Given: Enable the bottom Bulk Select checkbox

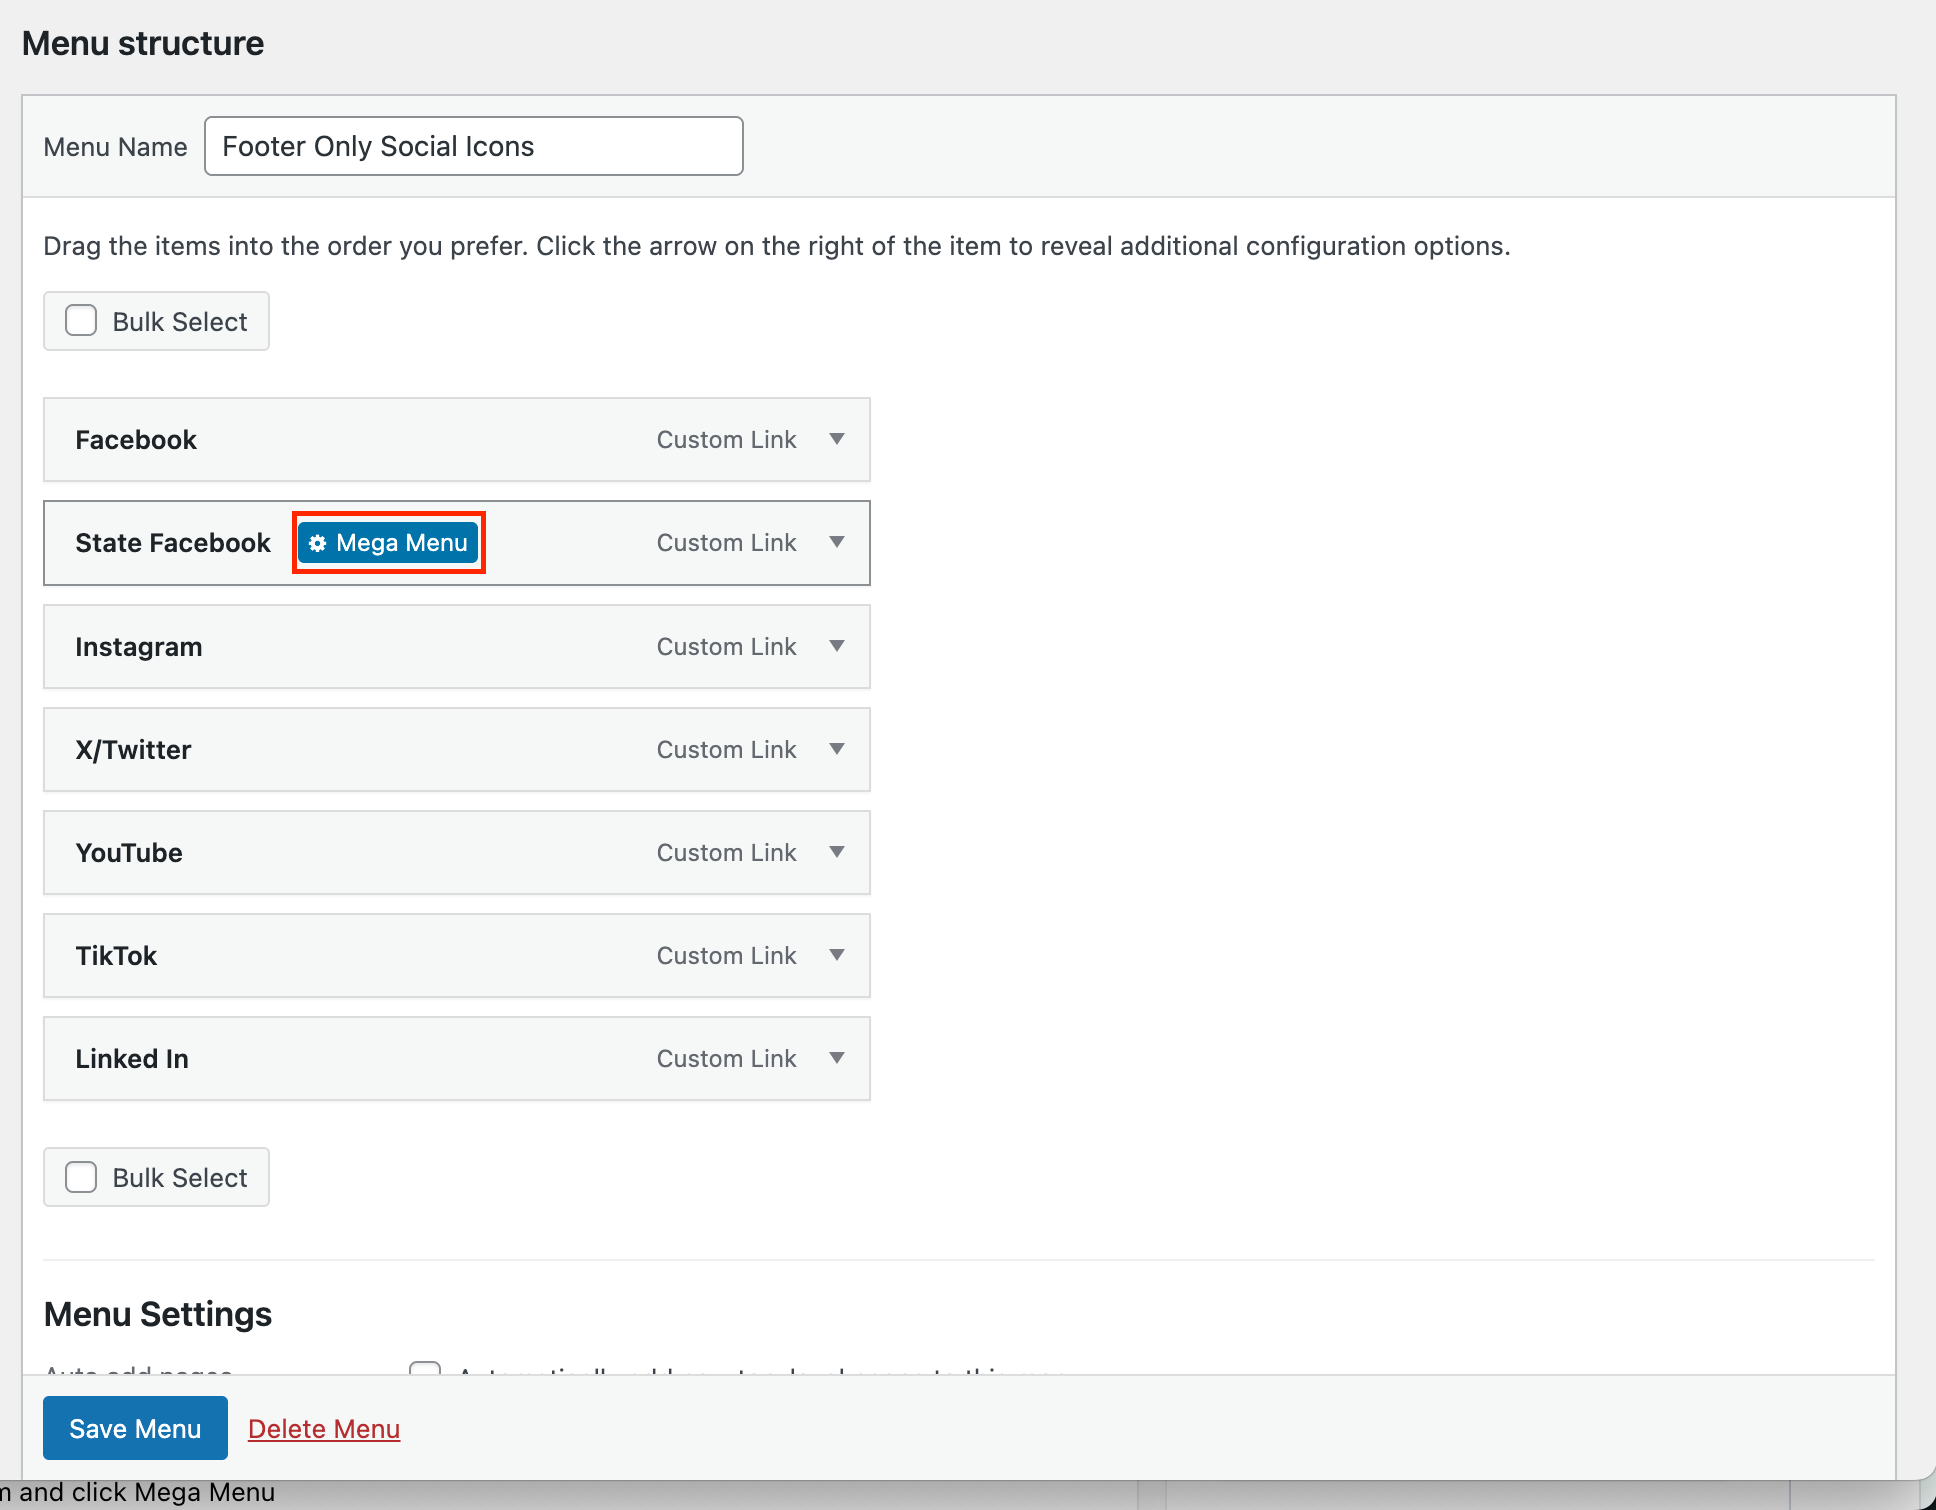Looking at the screenshot, I should tap(81, 1177).
